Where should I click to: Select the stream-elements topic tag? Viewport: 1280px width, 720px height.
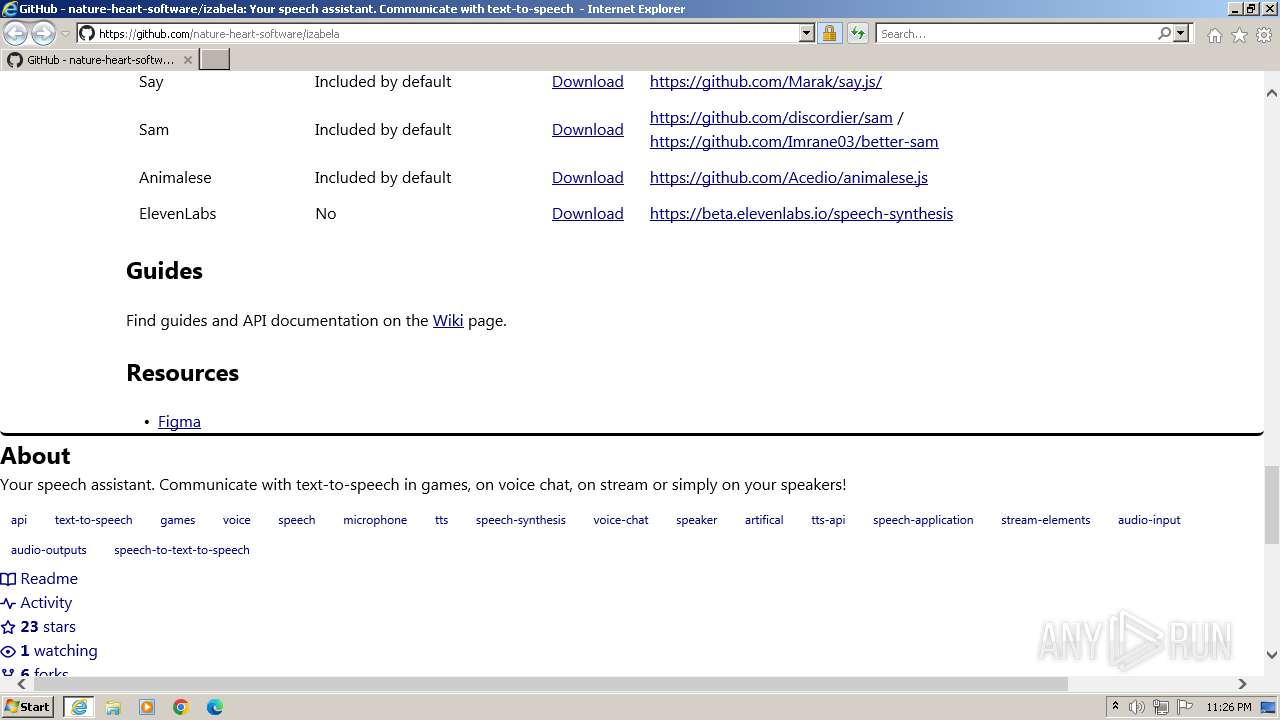(1045, 520)
